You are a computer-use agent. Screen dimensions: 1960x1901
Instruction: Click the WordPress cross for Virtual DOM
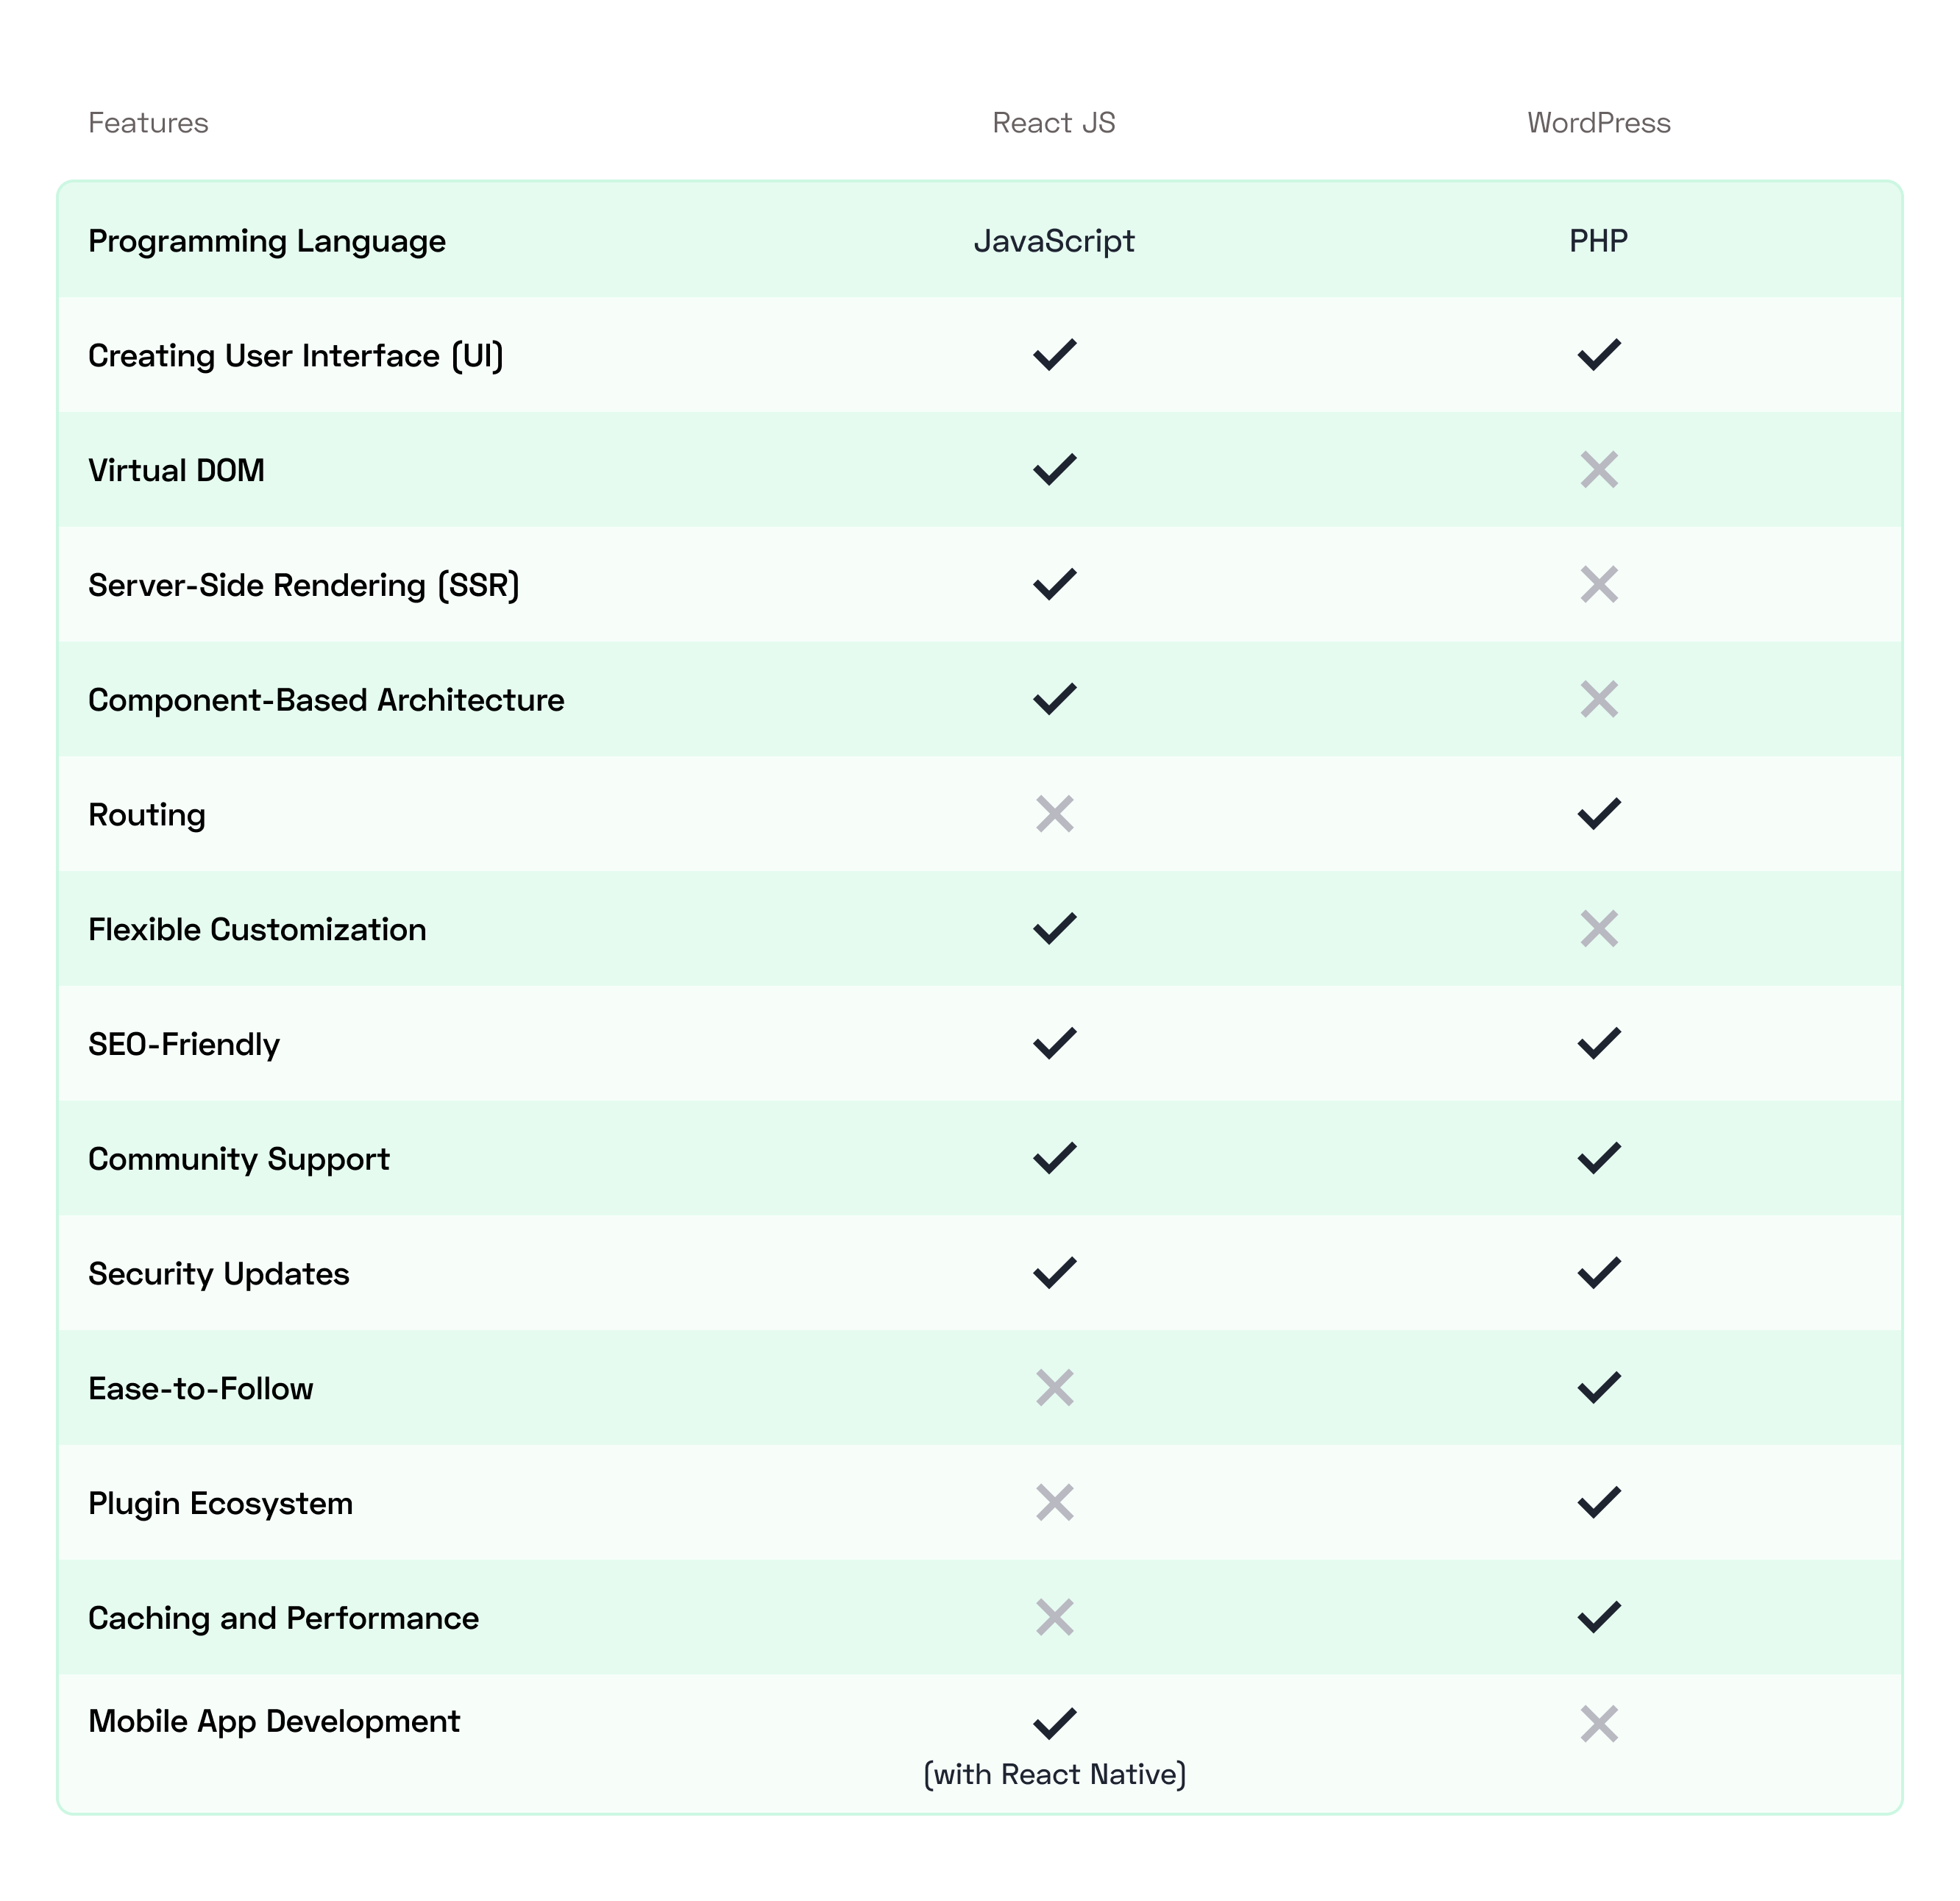(x=1598, y=469)
